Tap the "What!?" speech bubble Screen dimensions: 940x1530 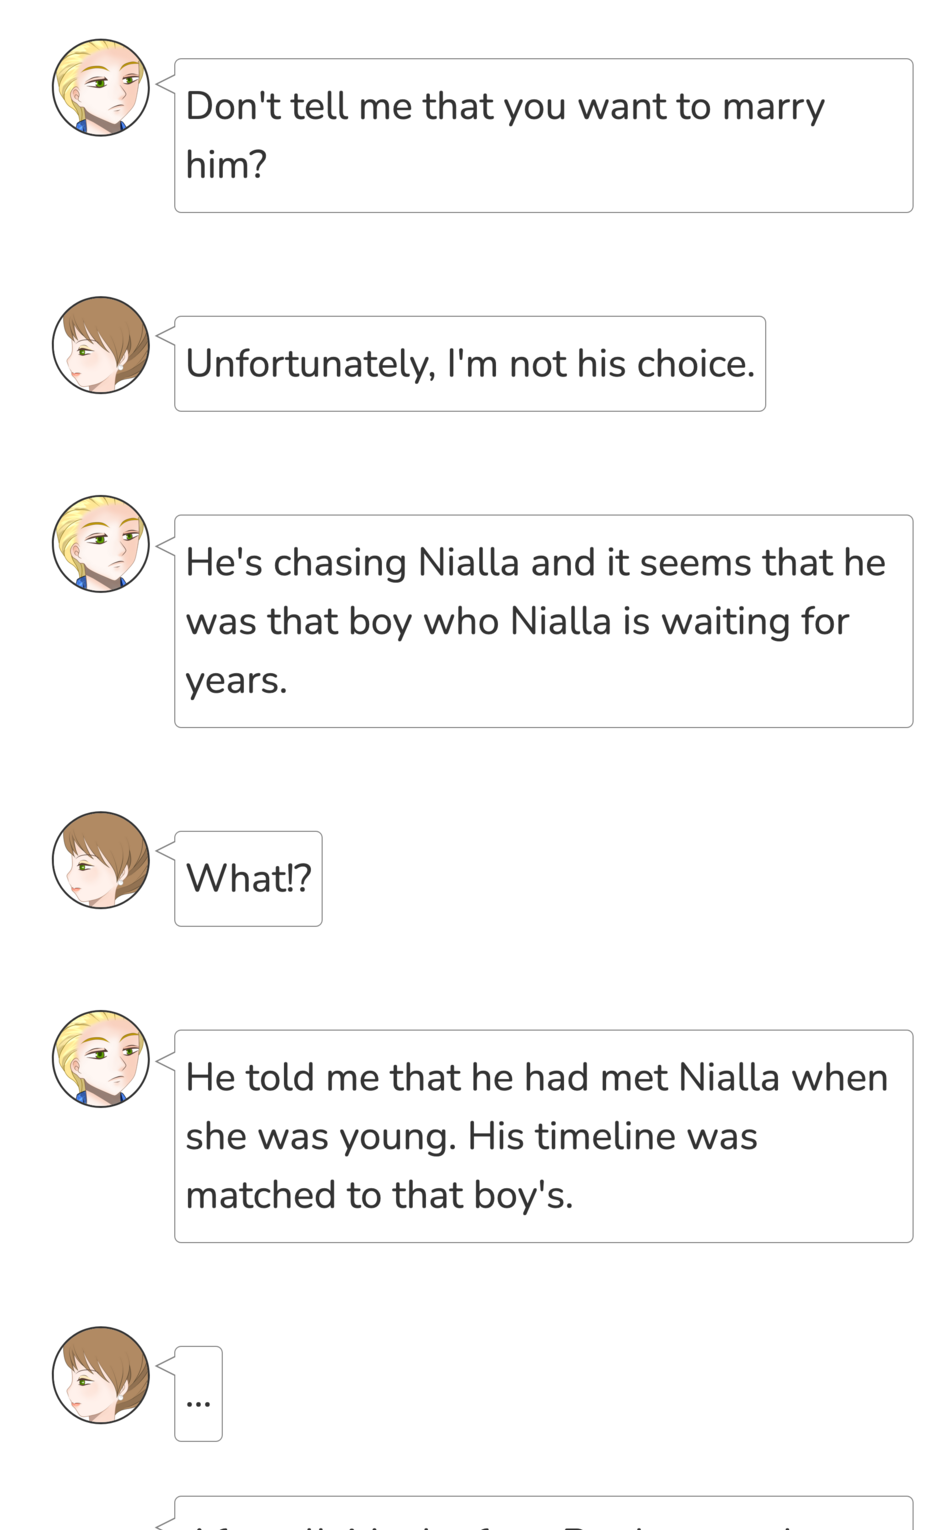click(x=248, y=879)
